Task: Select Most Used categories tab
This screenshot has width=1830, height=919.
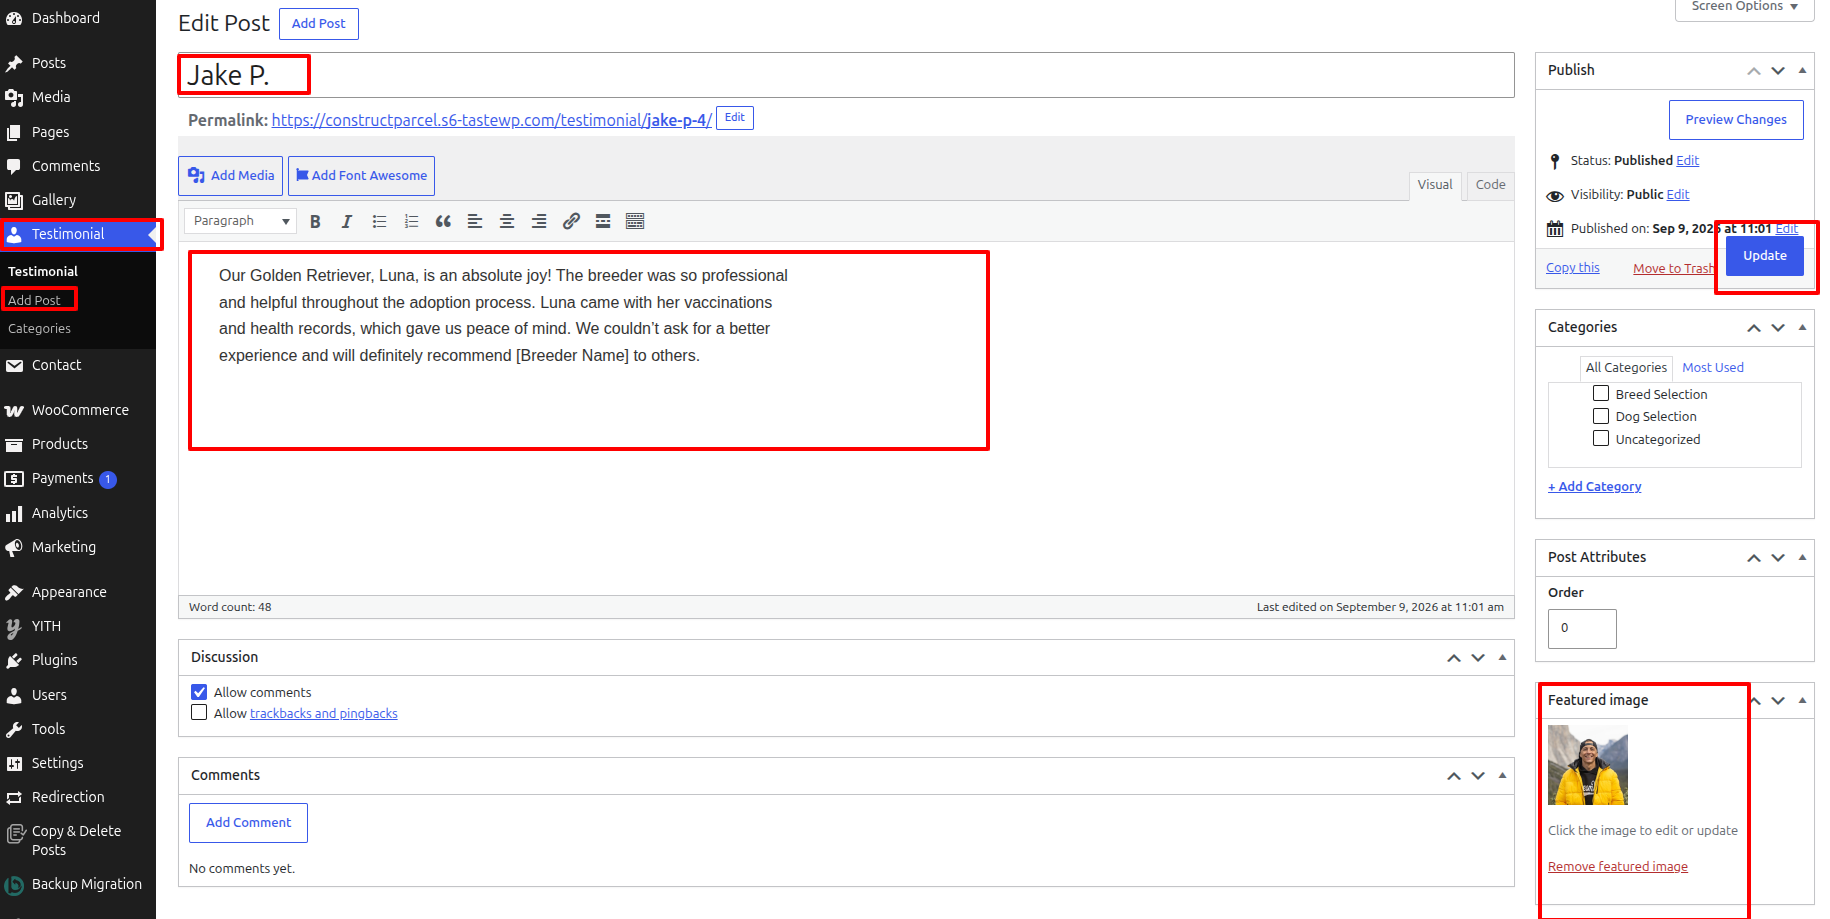Action: point(1712,368)
